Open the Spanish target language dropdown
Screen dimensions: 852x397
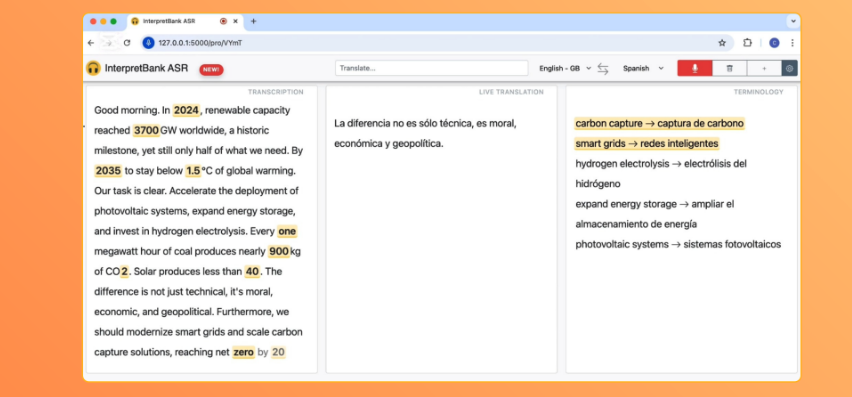(643, 68)
